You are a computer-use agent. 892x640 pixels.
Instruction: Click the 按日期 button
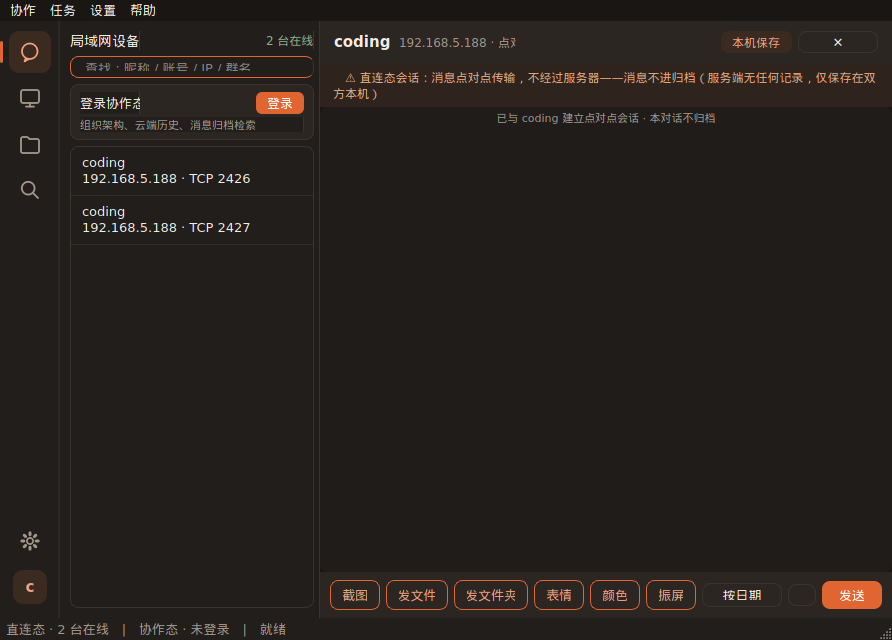(x=742, y=595)
